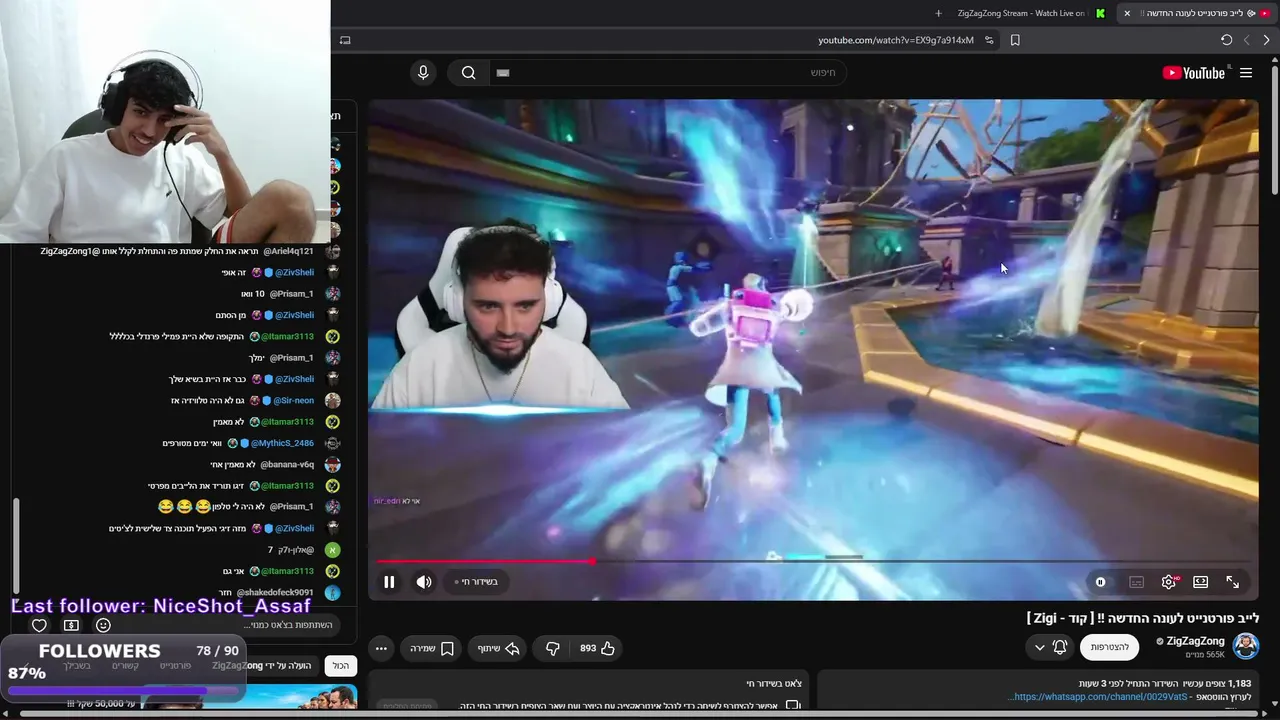
Task: Reload the page with refresh icon
Action: point(1227,40)
